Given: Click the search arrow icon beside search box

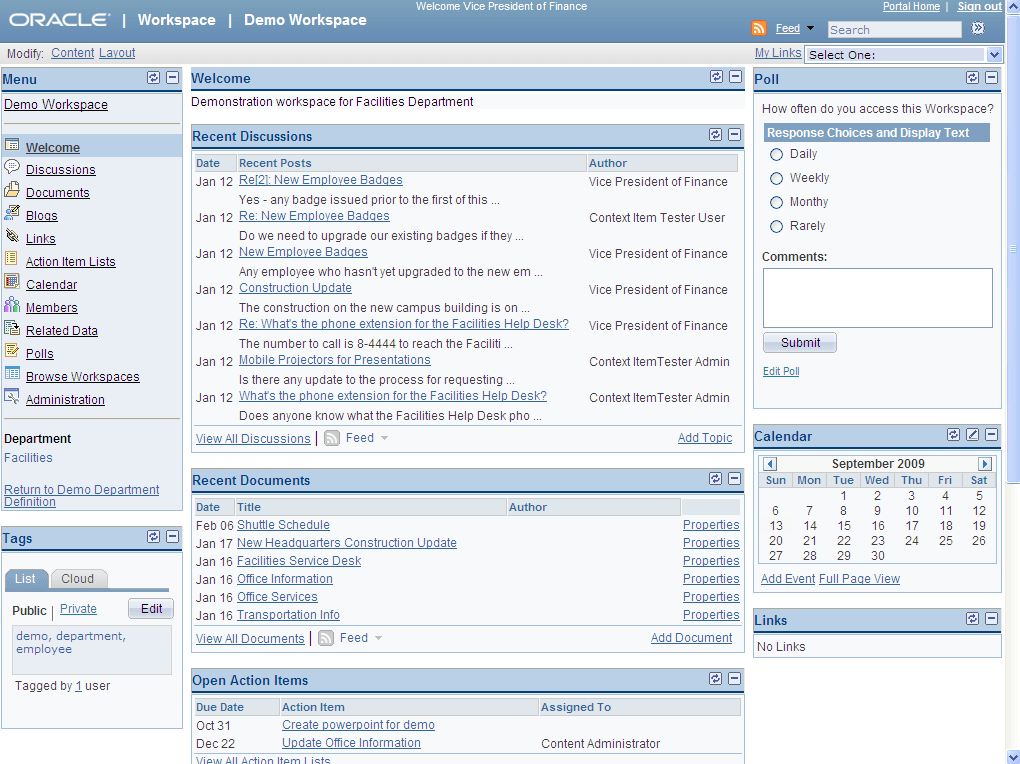Looking at the screenshot, I should [x=978, y=29].
